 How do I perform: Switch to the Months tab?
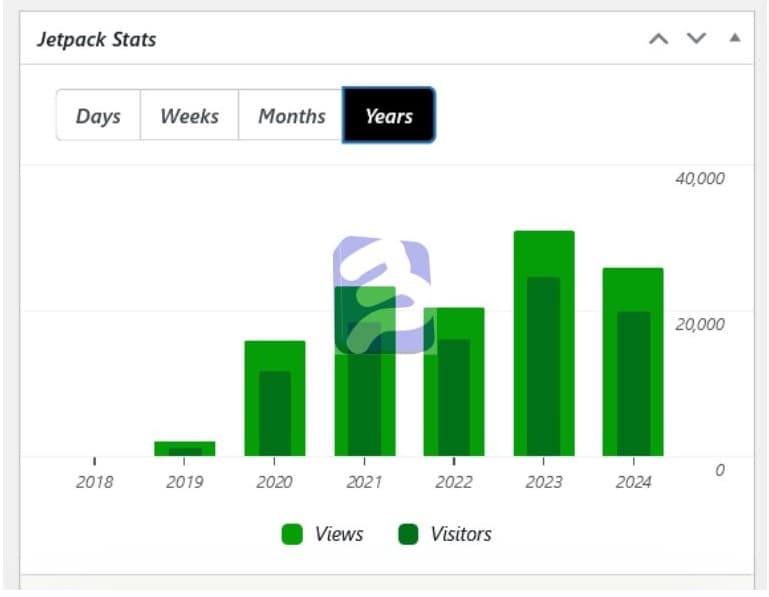(x=291, y=115)
